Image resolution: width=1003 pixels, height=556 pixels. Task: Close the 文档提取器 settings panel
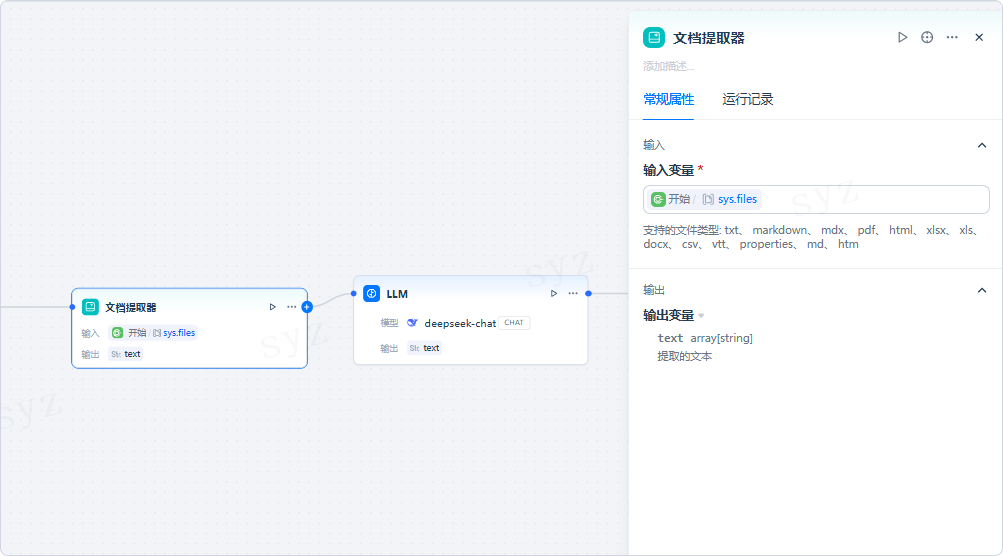(x=979, y=37)
